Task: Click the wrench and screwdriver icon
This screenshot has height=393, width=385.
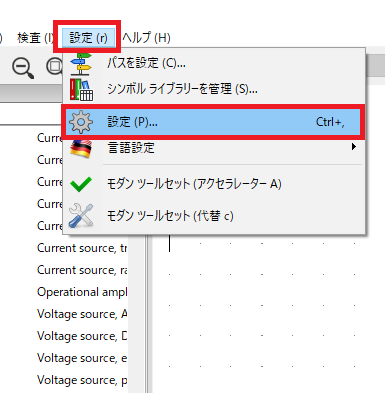Action: click(81, 215)
